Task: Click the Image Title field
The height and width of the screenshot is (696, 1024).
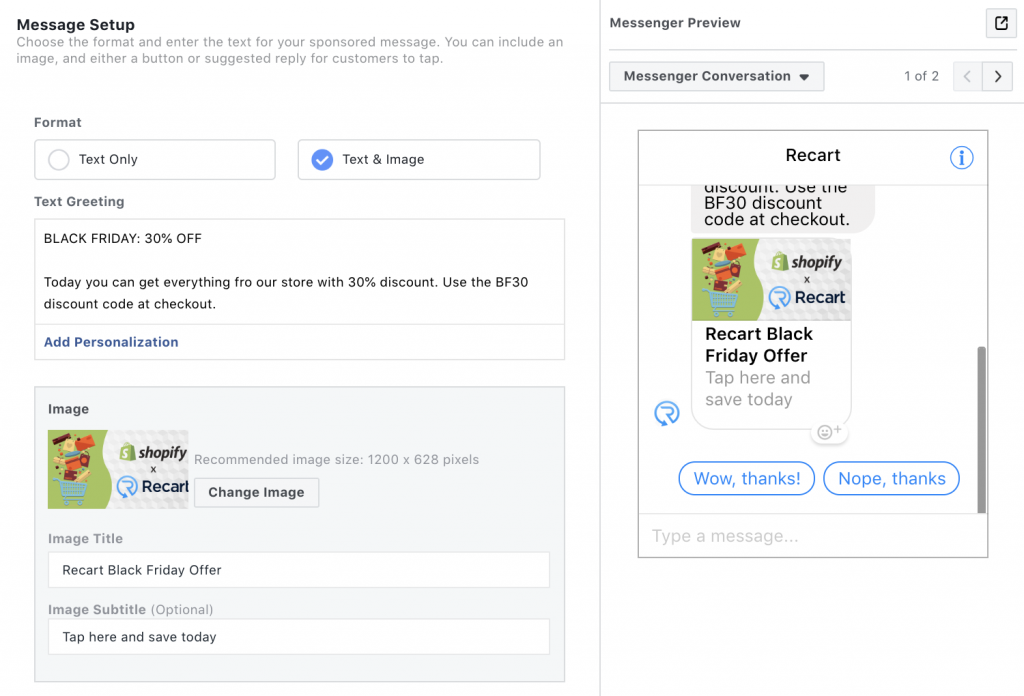Action: click(x=298, y=570)
